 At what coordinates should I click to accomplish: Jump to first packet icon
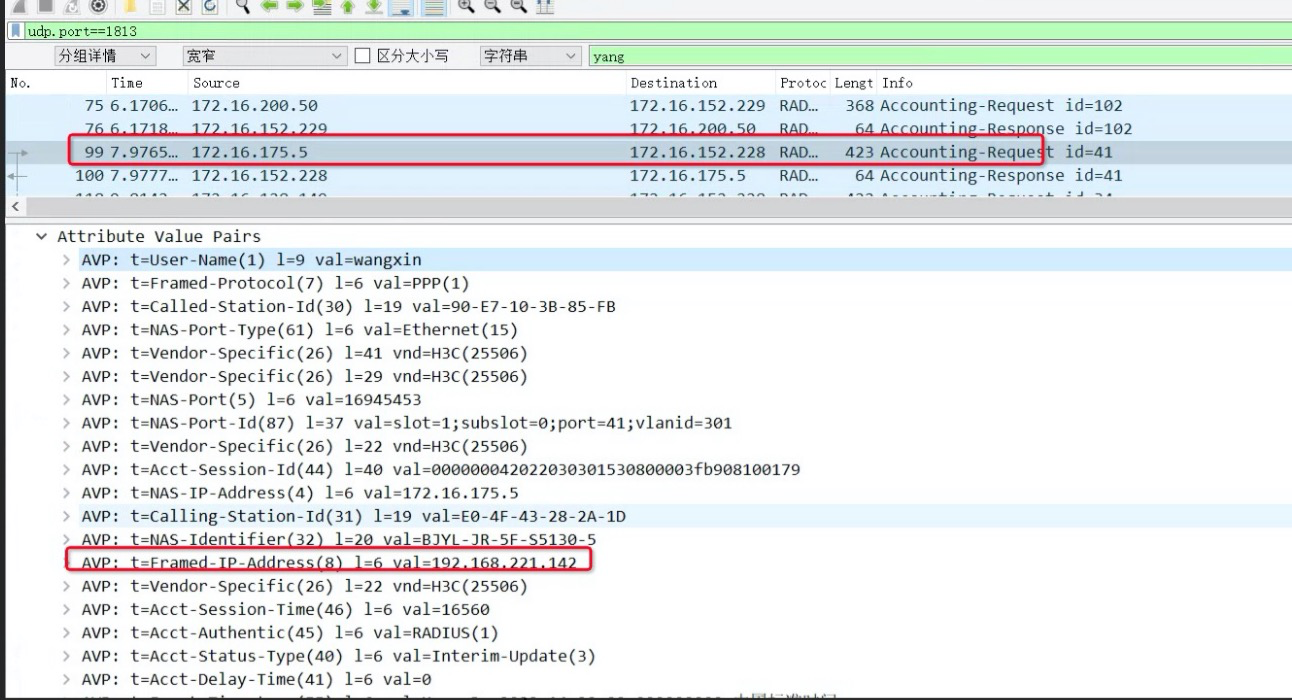[x=347, y=6]
